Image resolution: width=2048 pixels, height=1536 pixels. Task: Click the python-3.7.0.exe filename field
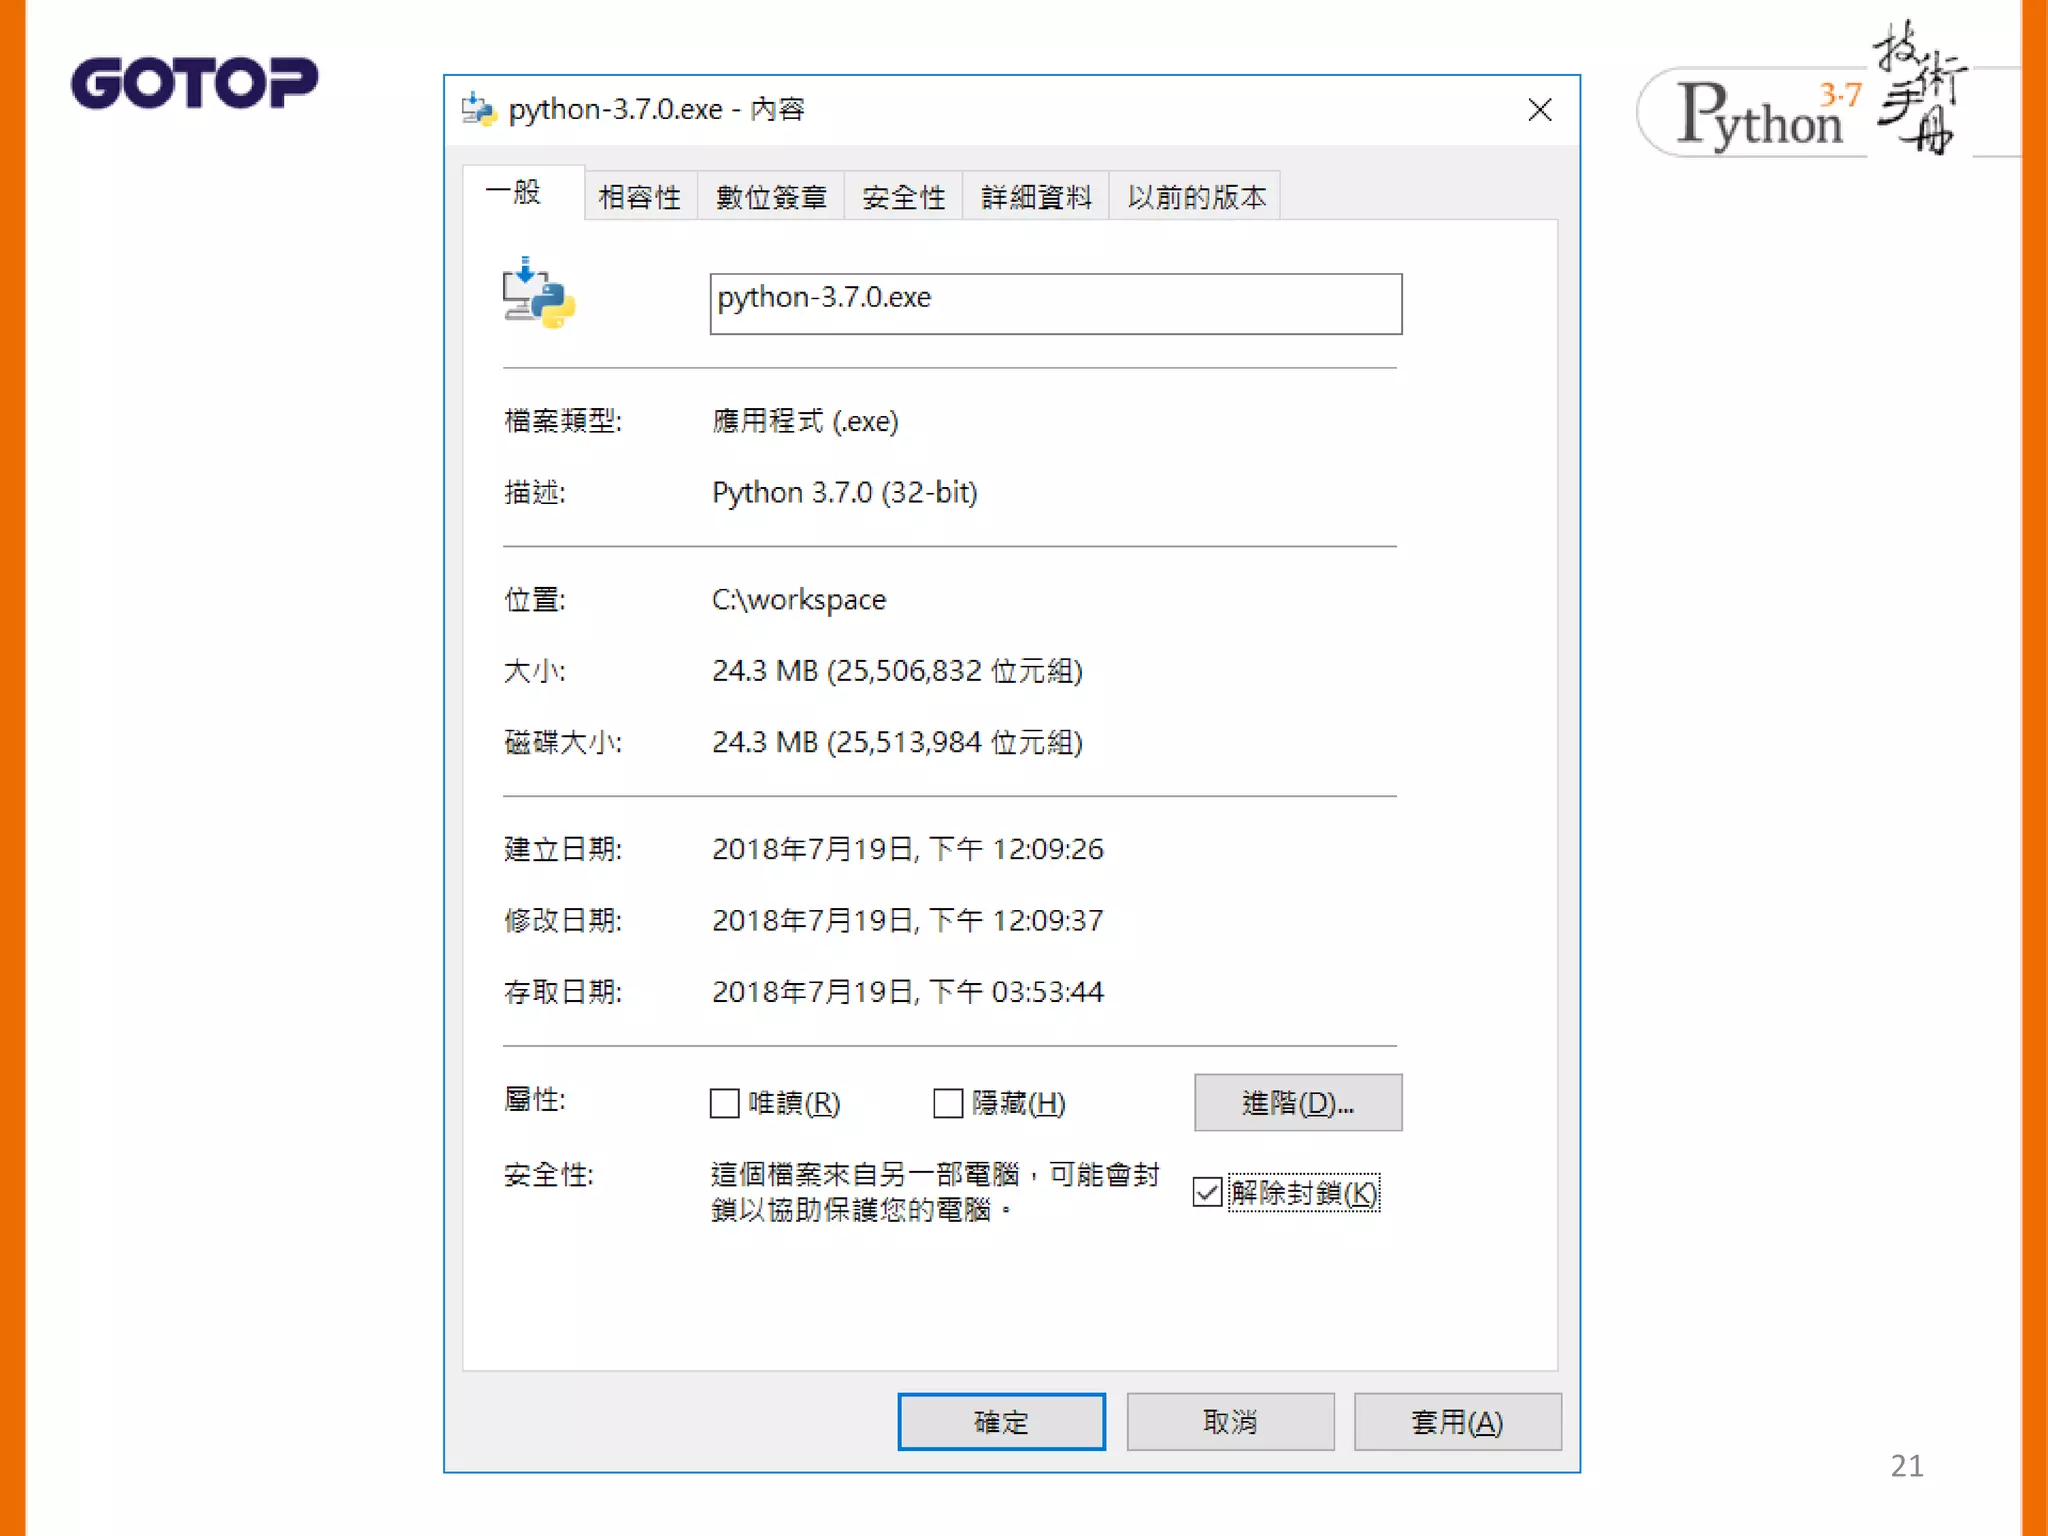click(x=1055, y=303)
